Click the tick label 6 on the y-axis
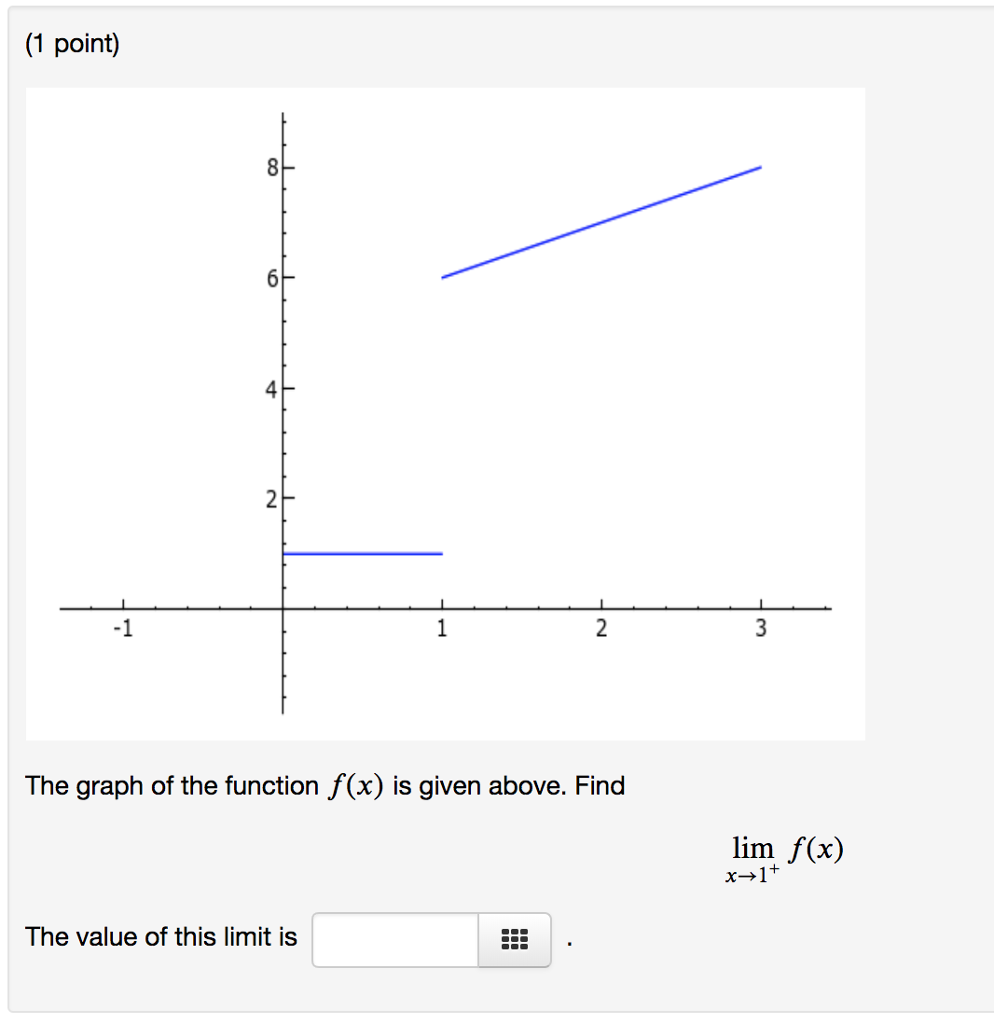Screen dimensions: 994x1024 [x=268, y=279]
